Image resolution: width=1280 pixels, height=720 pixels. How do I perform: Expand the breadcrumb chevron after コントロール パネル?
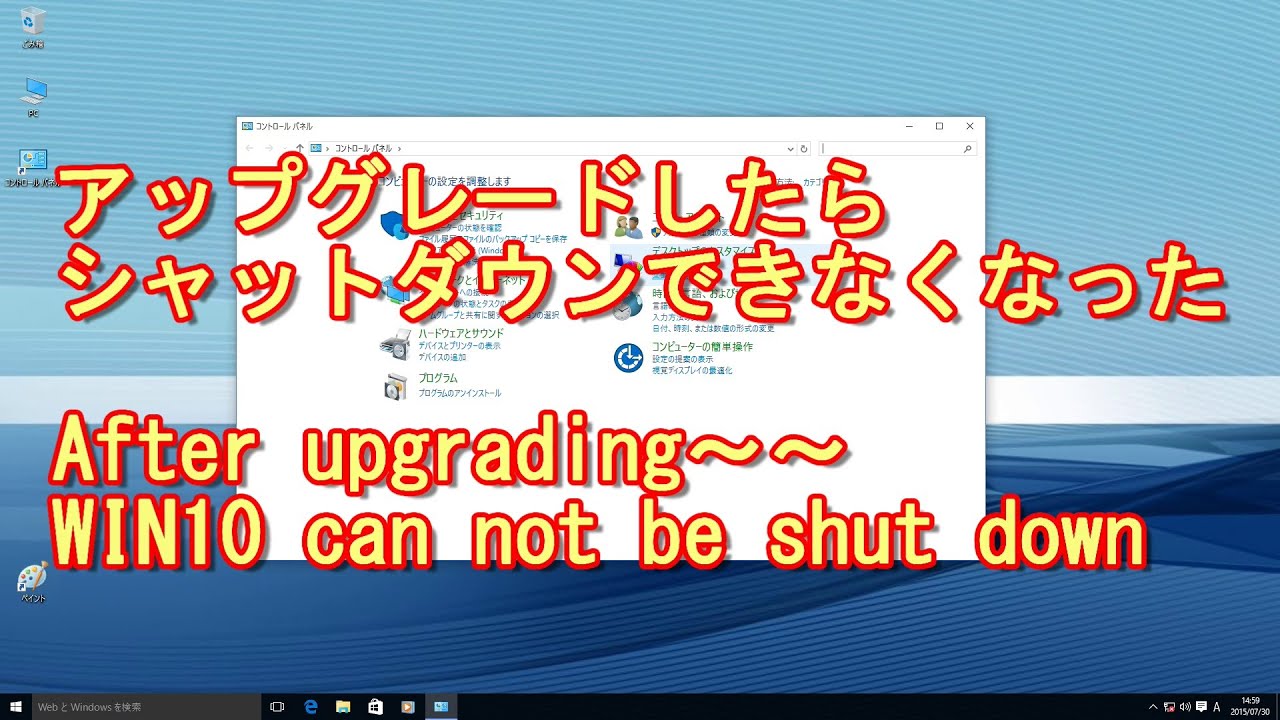tap(399, 148)
